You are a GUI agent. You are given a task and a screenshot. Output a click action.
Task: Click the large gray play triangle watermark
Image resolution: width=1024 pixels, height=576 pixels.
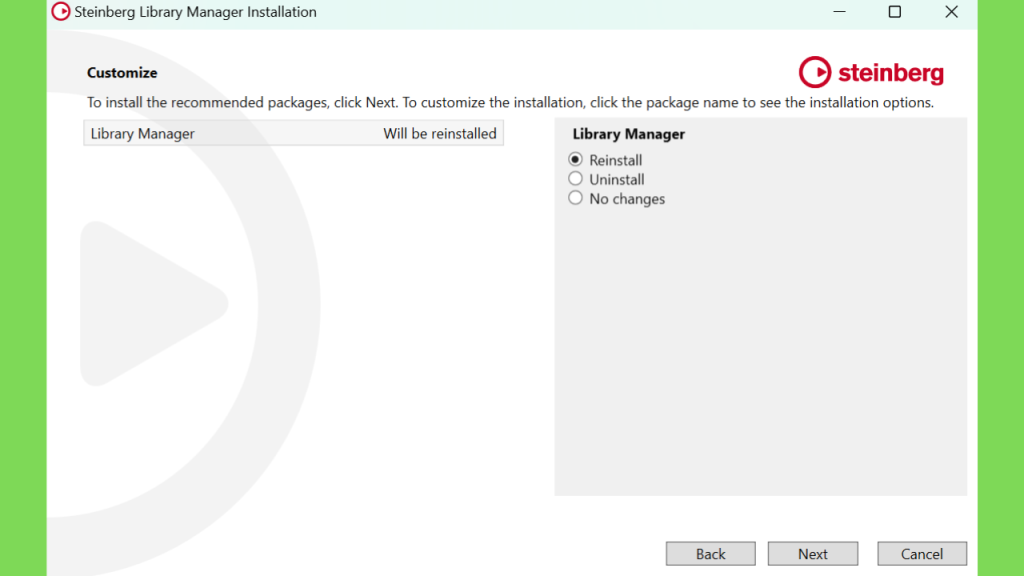tap(154, 304)
